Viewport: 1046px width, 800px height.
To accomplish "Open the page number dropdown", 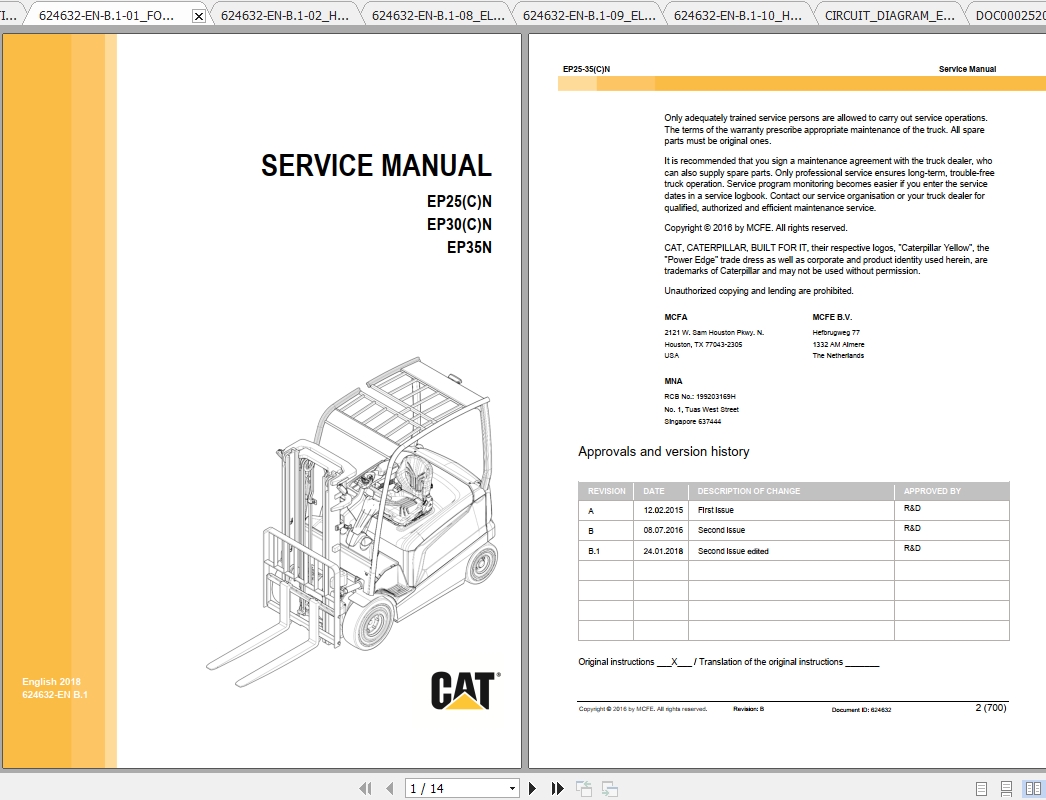I will coord(513,788).
